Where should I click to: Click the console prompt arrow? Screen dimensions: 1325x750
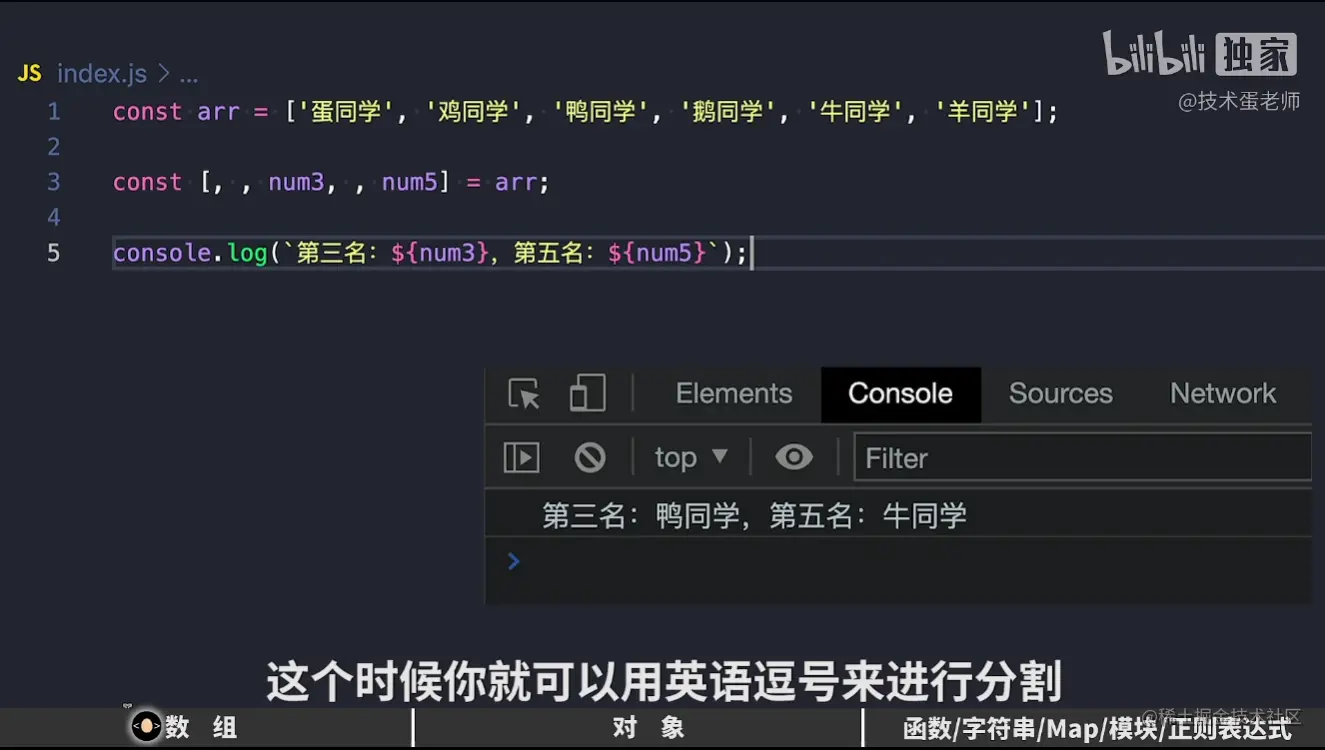click(x=512, y=561)
